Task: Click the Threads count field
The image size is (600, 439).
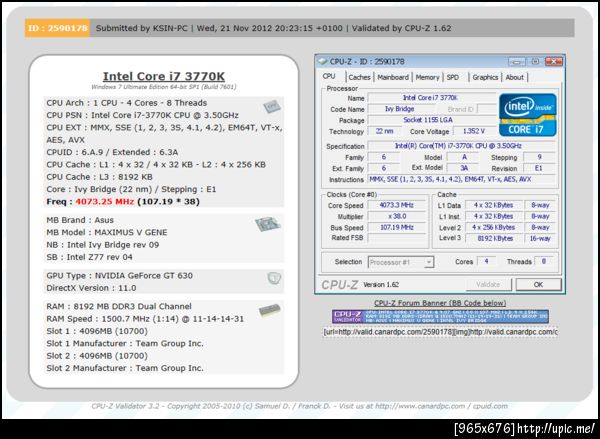Action: click(544, 261)
